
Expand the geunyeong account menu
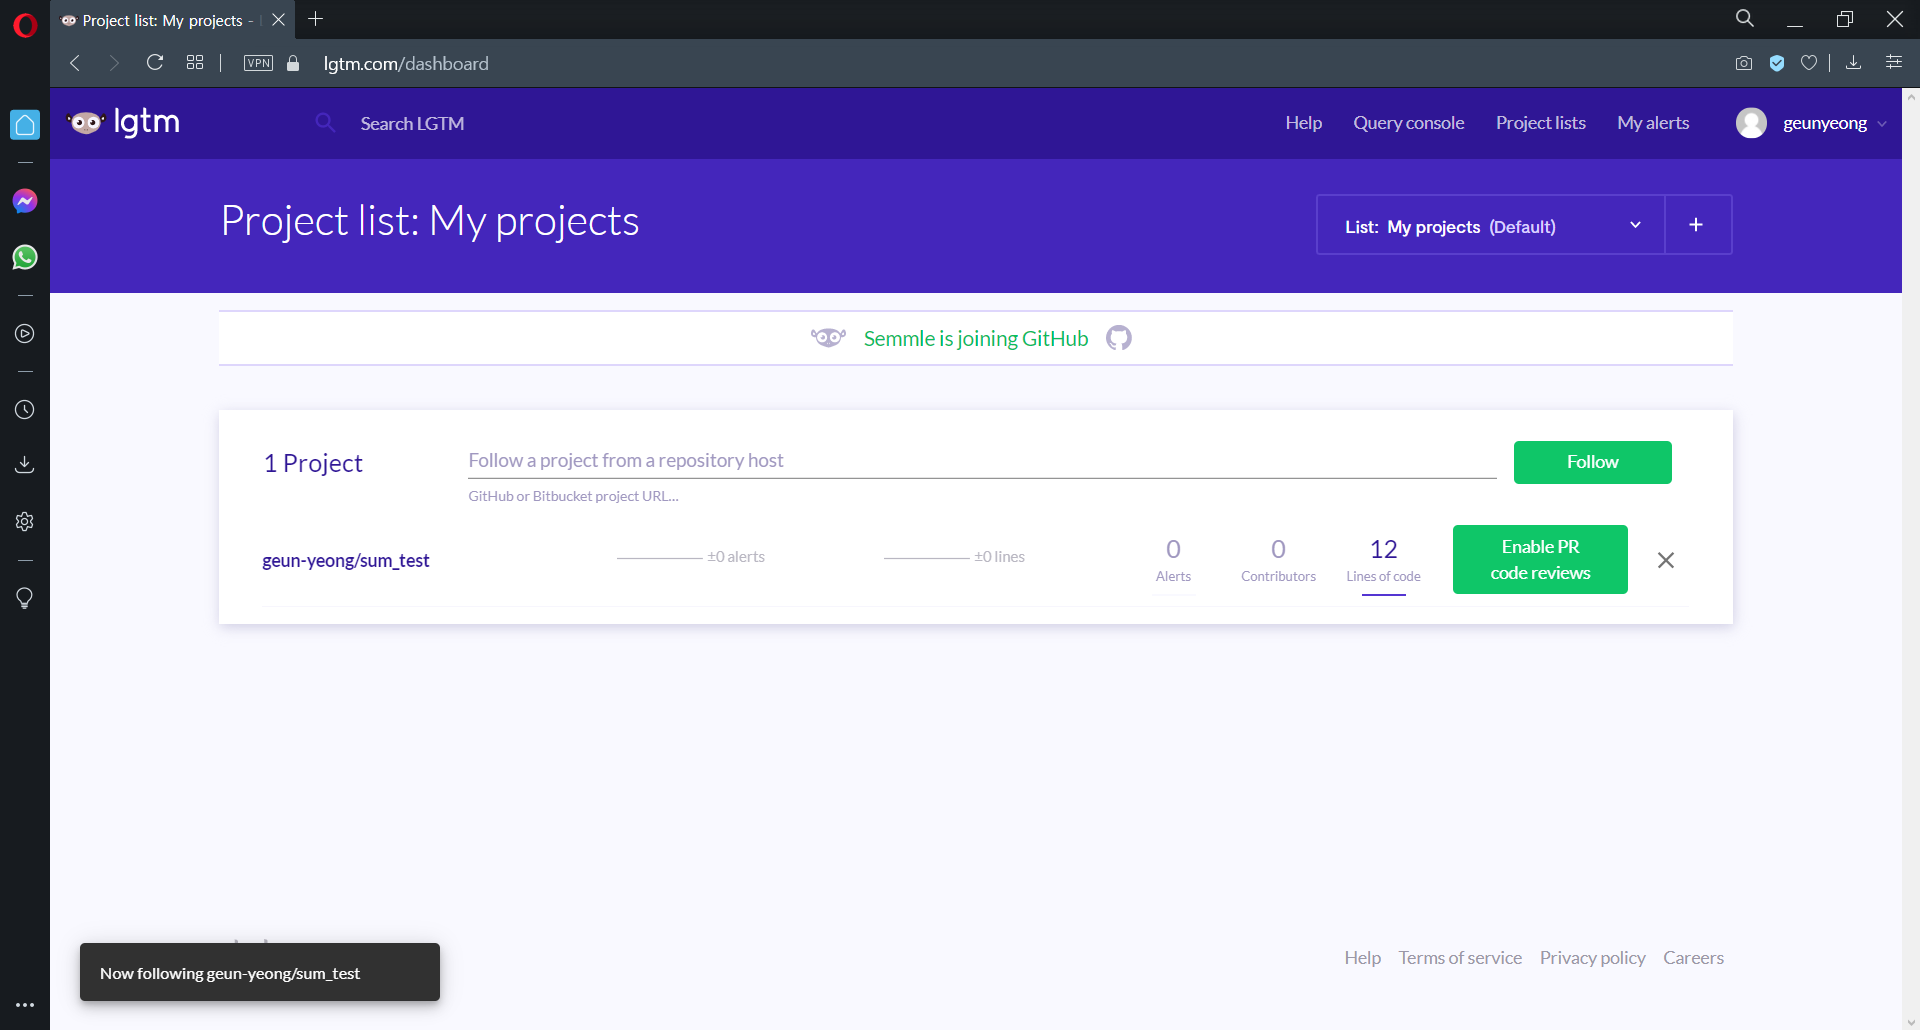(1836, 123)
